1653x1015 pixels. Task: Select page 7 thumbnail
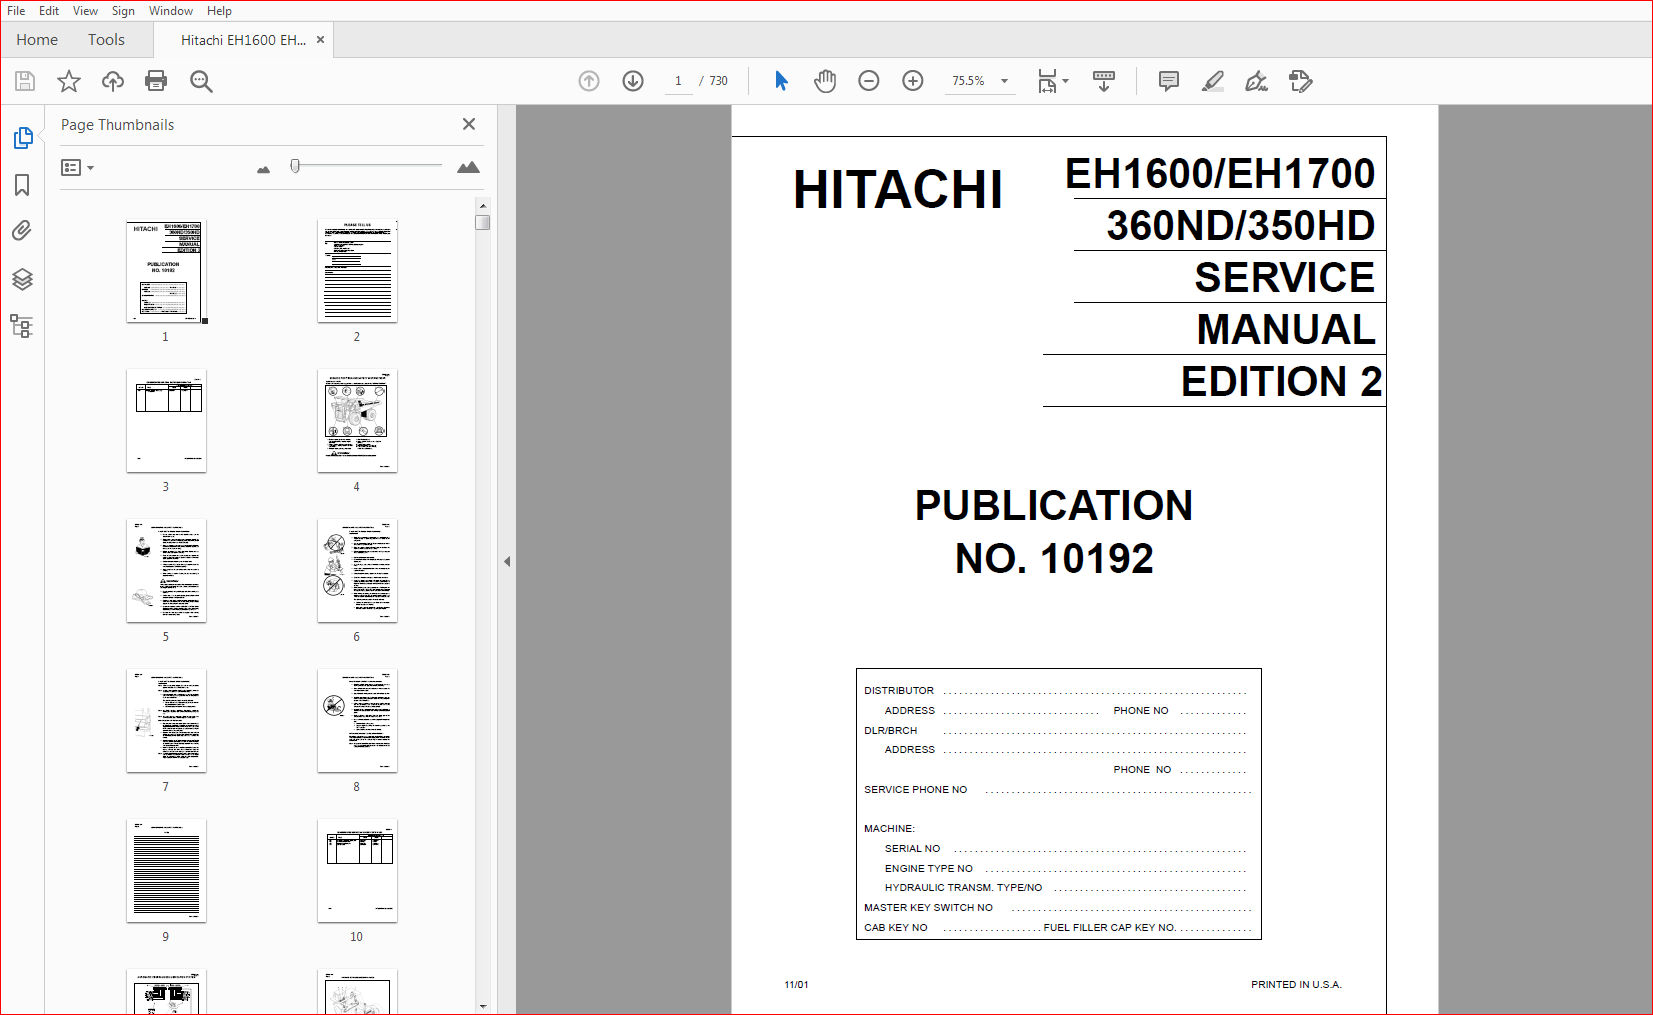tap(166, 721)
